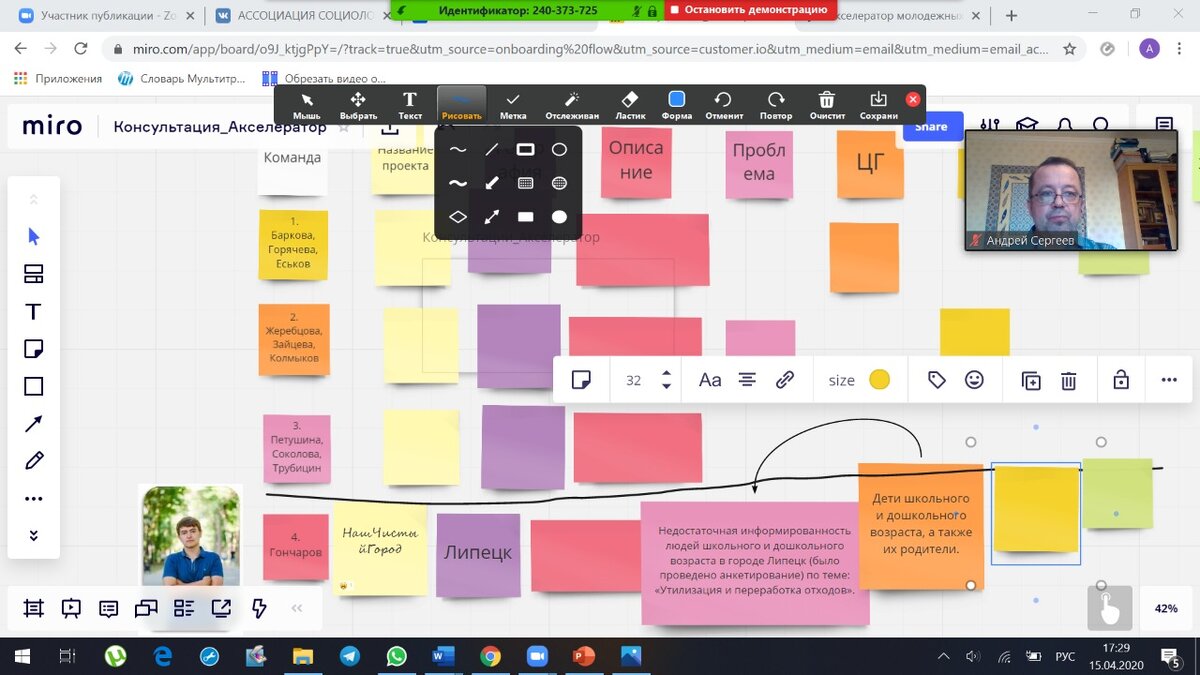Screen dimensions: 1200x675
Task: Open the Miro activity lightning icon
Action: 259,607
